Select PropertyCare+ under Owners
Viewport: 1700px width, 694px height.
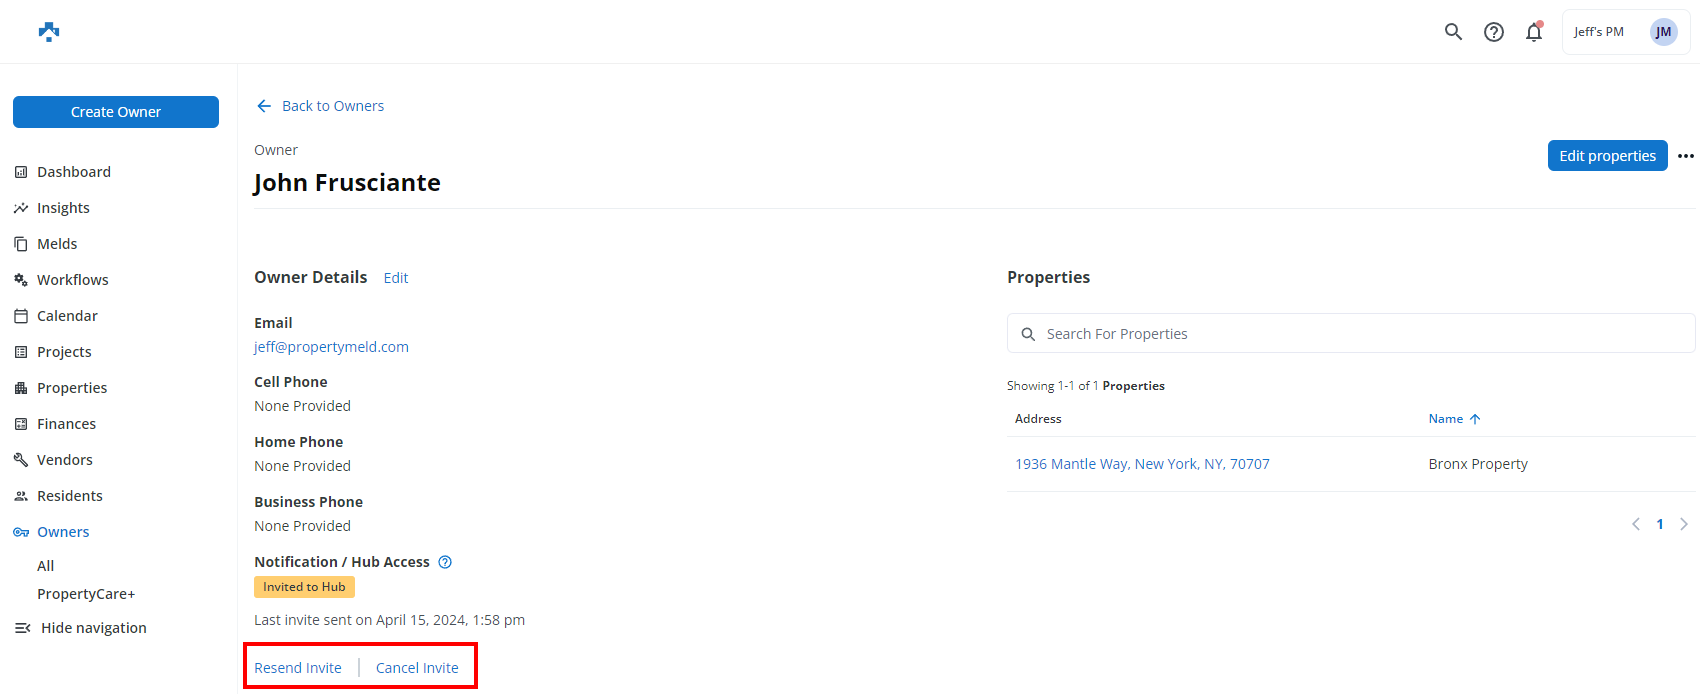(x=86, y=594)
